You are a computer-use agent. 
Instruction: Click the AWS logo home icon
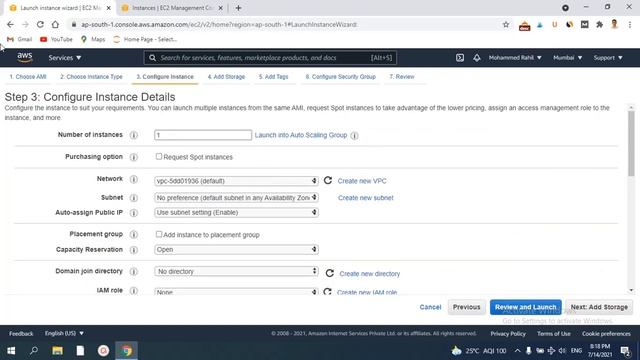(x=25, y=58)
